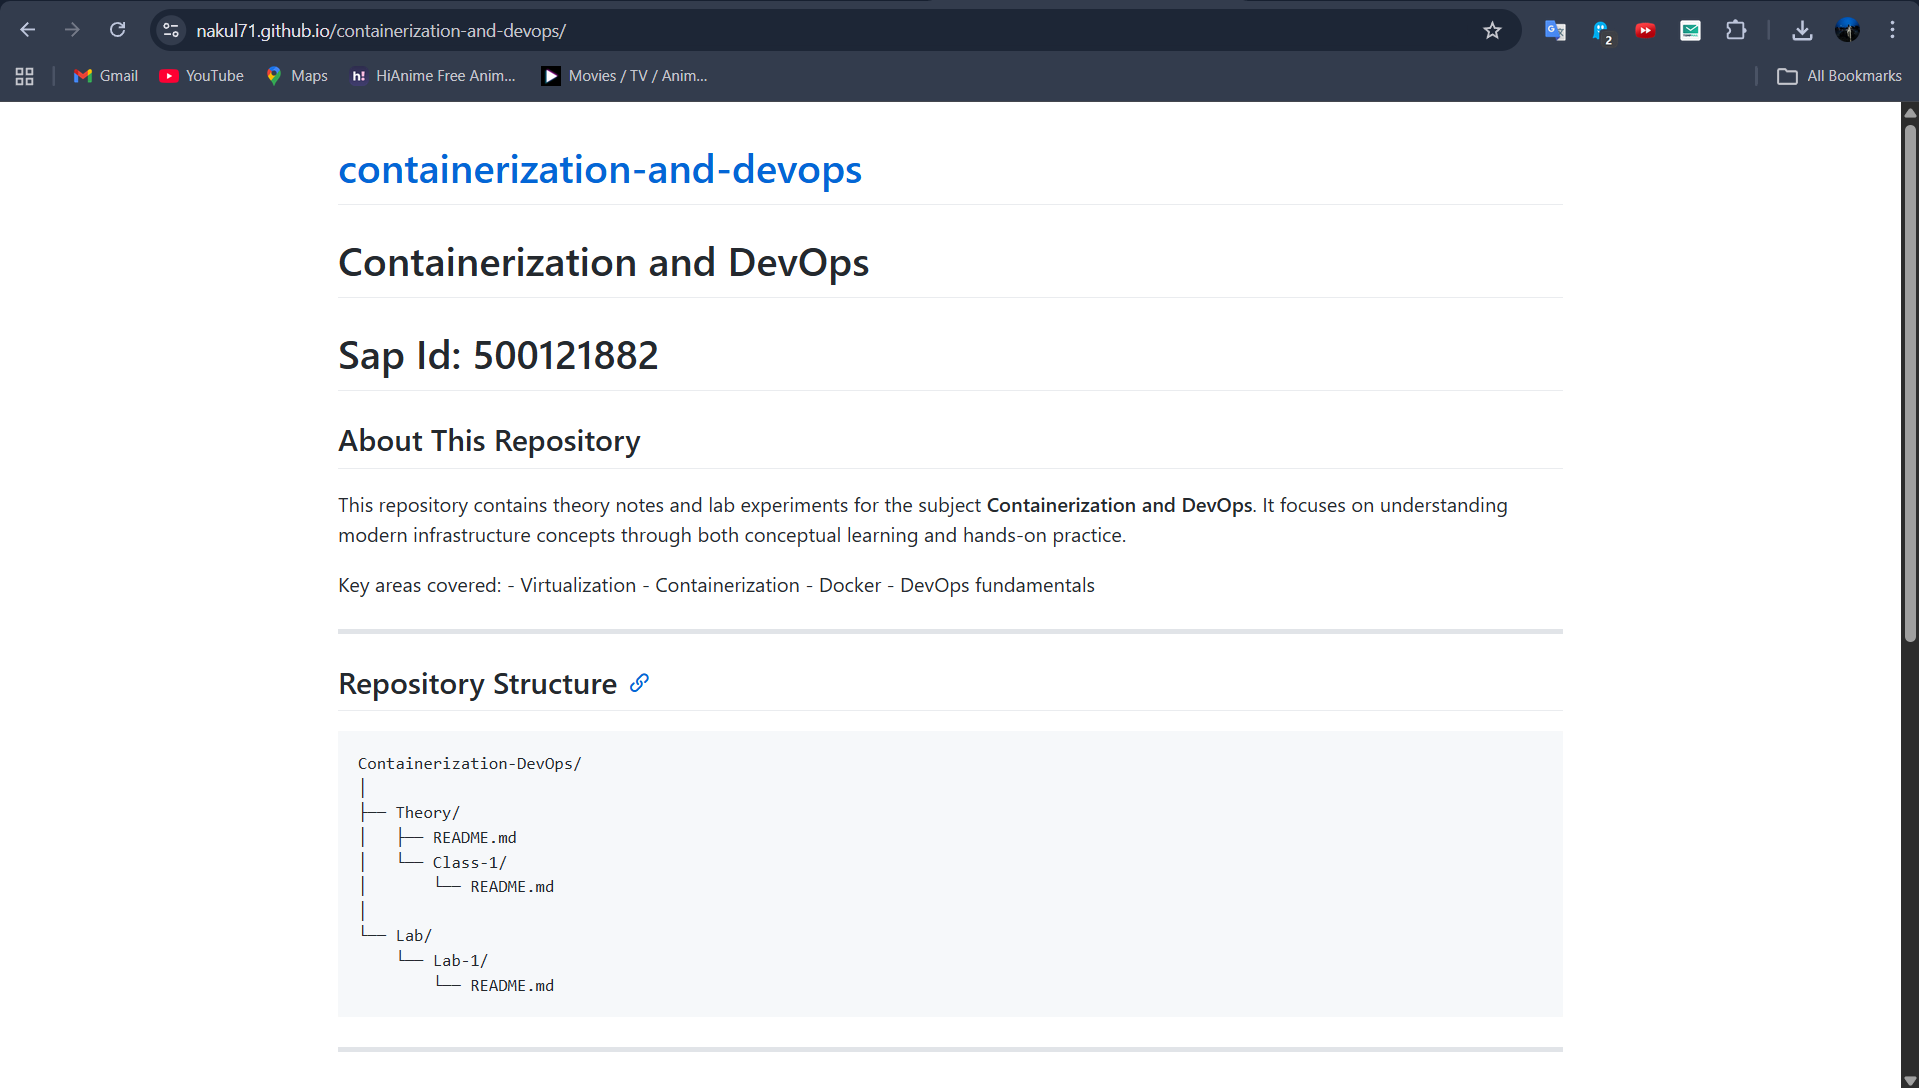Click the red fast-forward extension icon

[1645, 30]
